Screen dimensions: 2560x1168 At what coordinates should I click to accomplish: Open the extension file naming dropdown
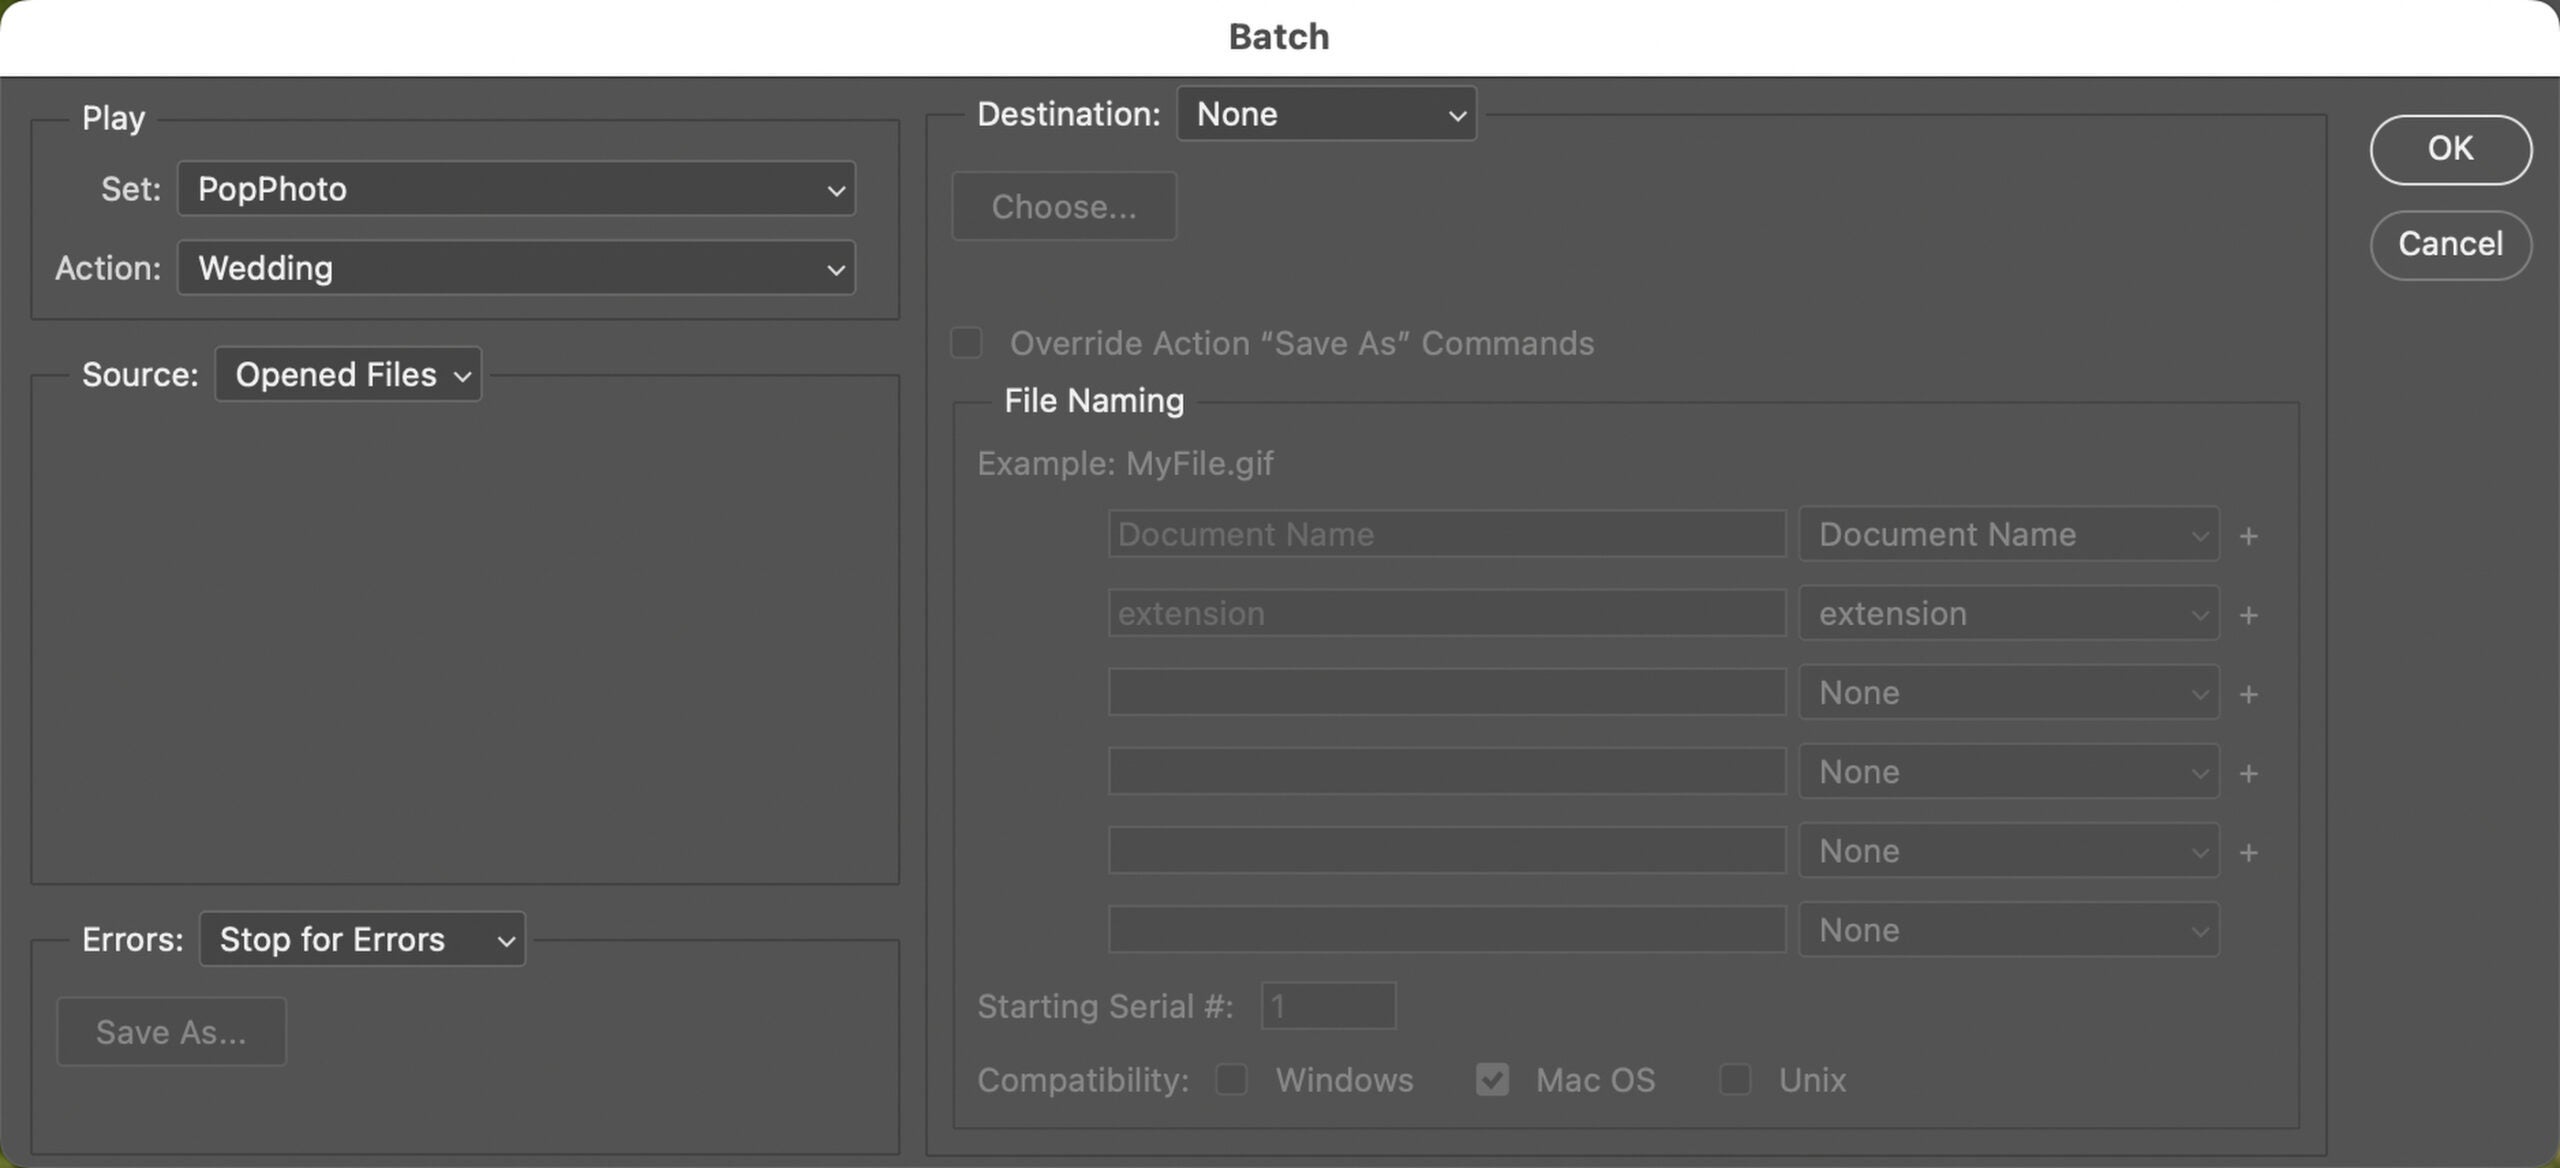(2009, 613)
